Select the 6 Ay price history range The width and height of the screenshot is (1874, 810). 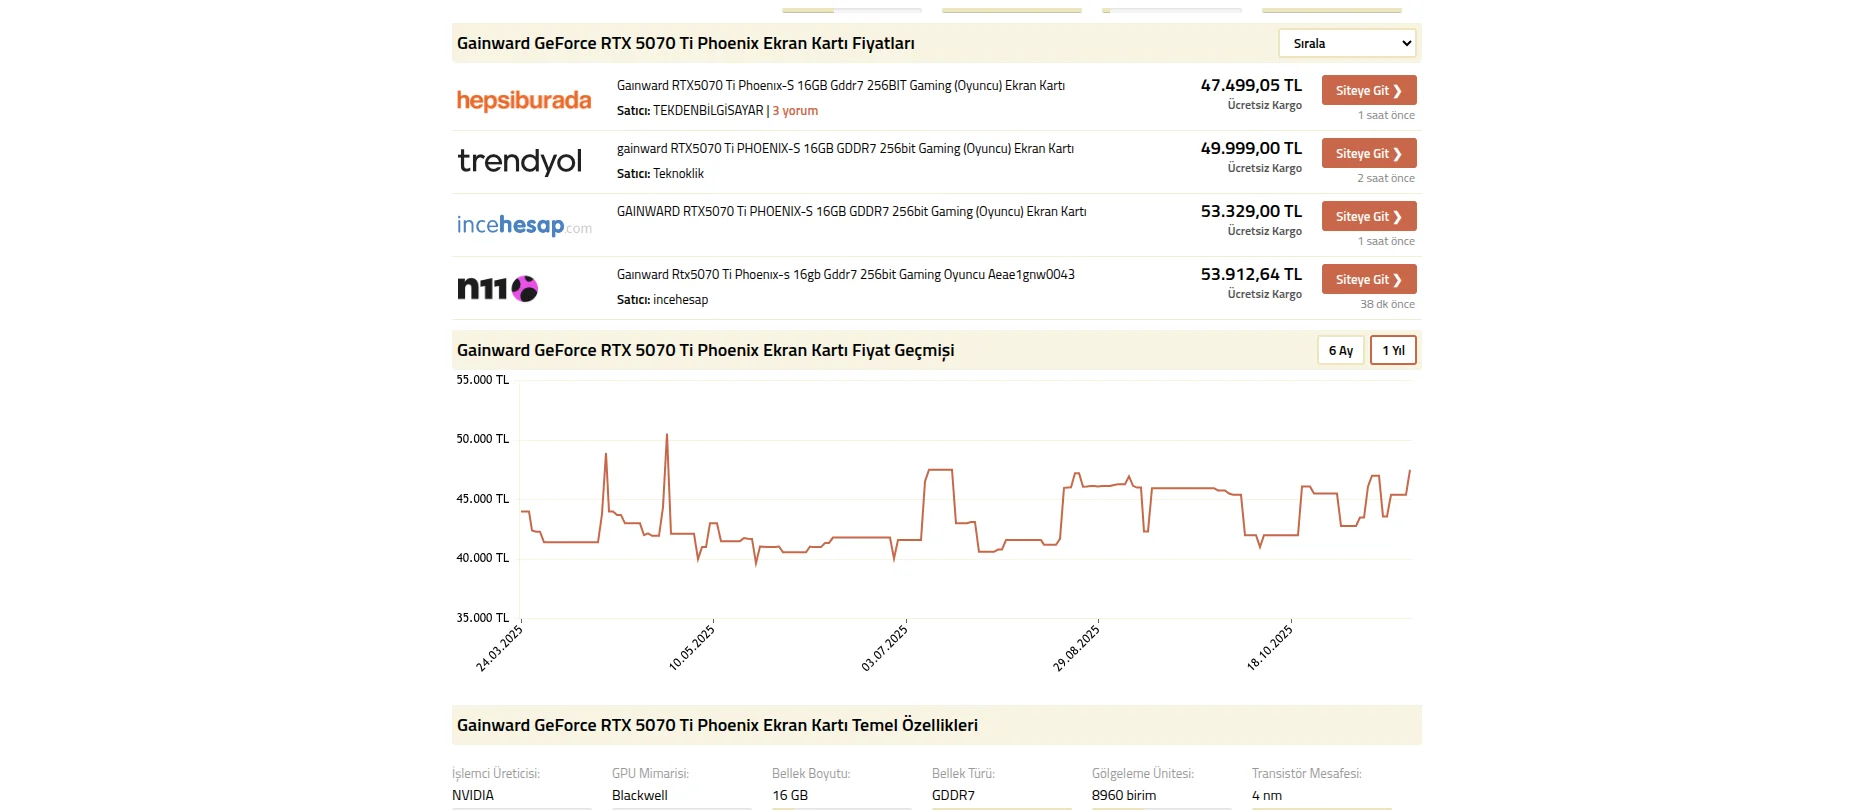tap(1340, 350)
